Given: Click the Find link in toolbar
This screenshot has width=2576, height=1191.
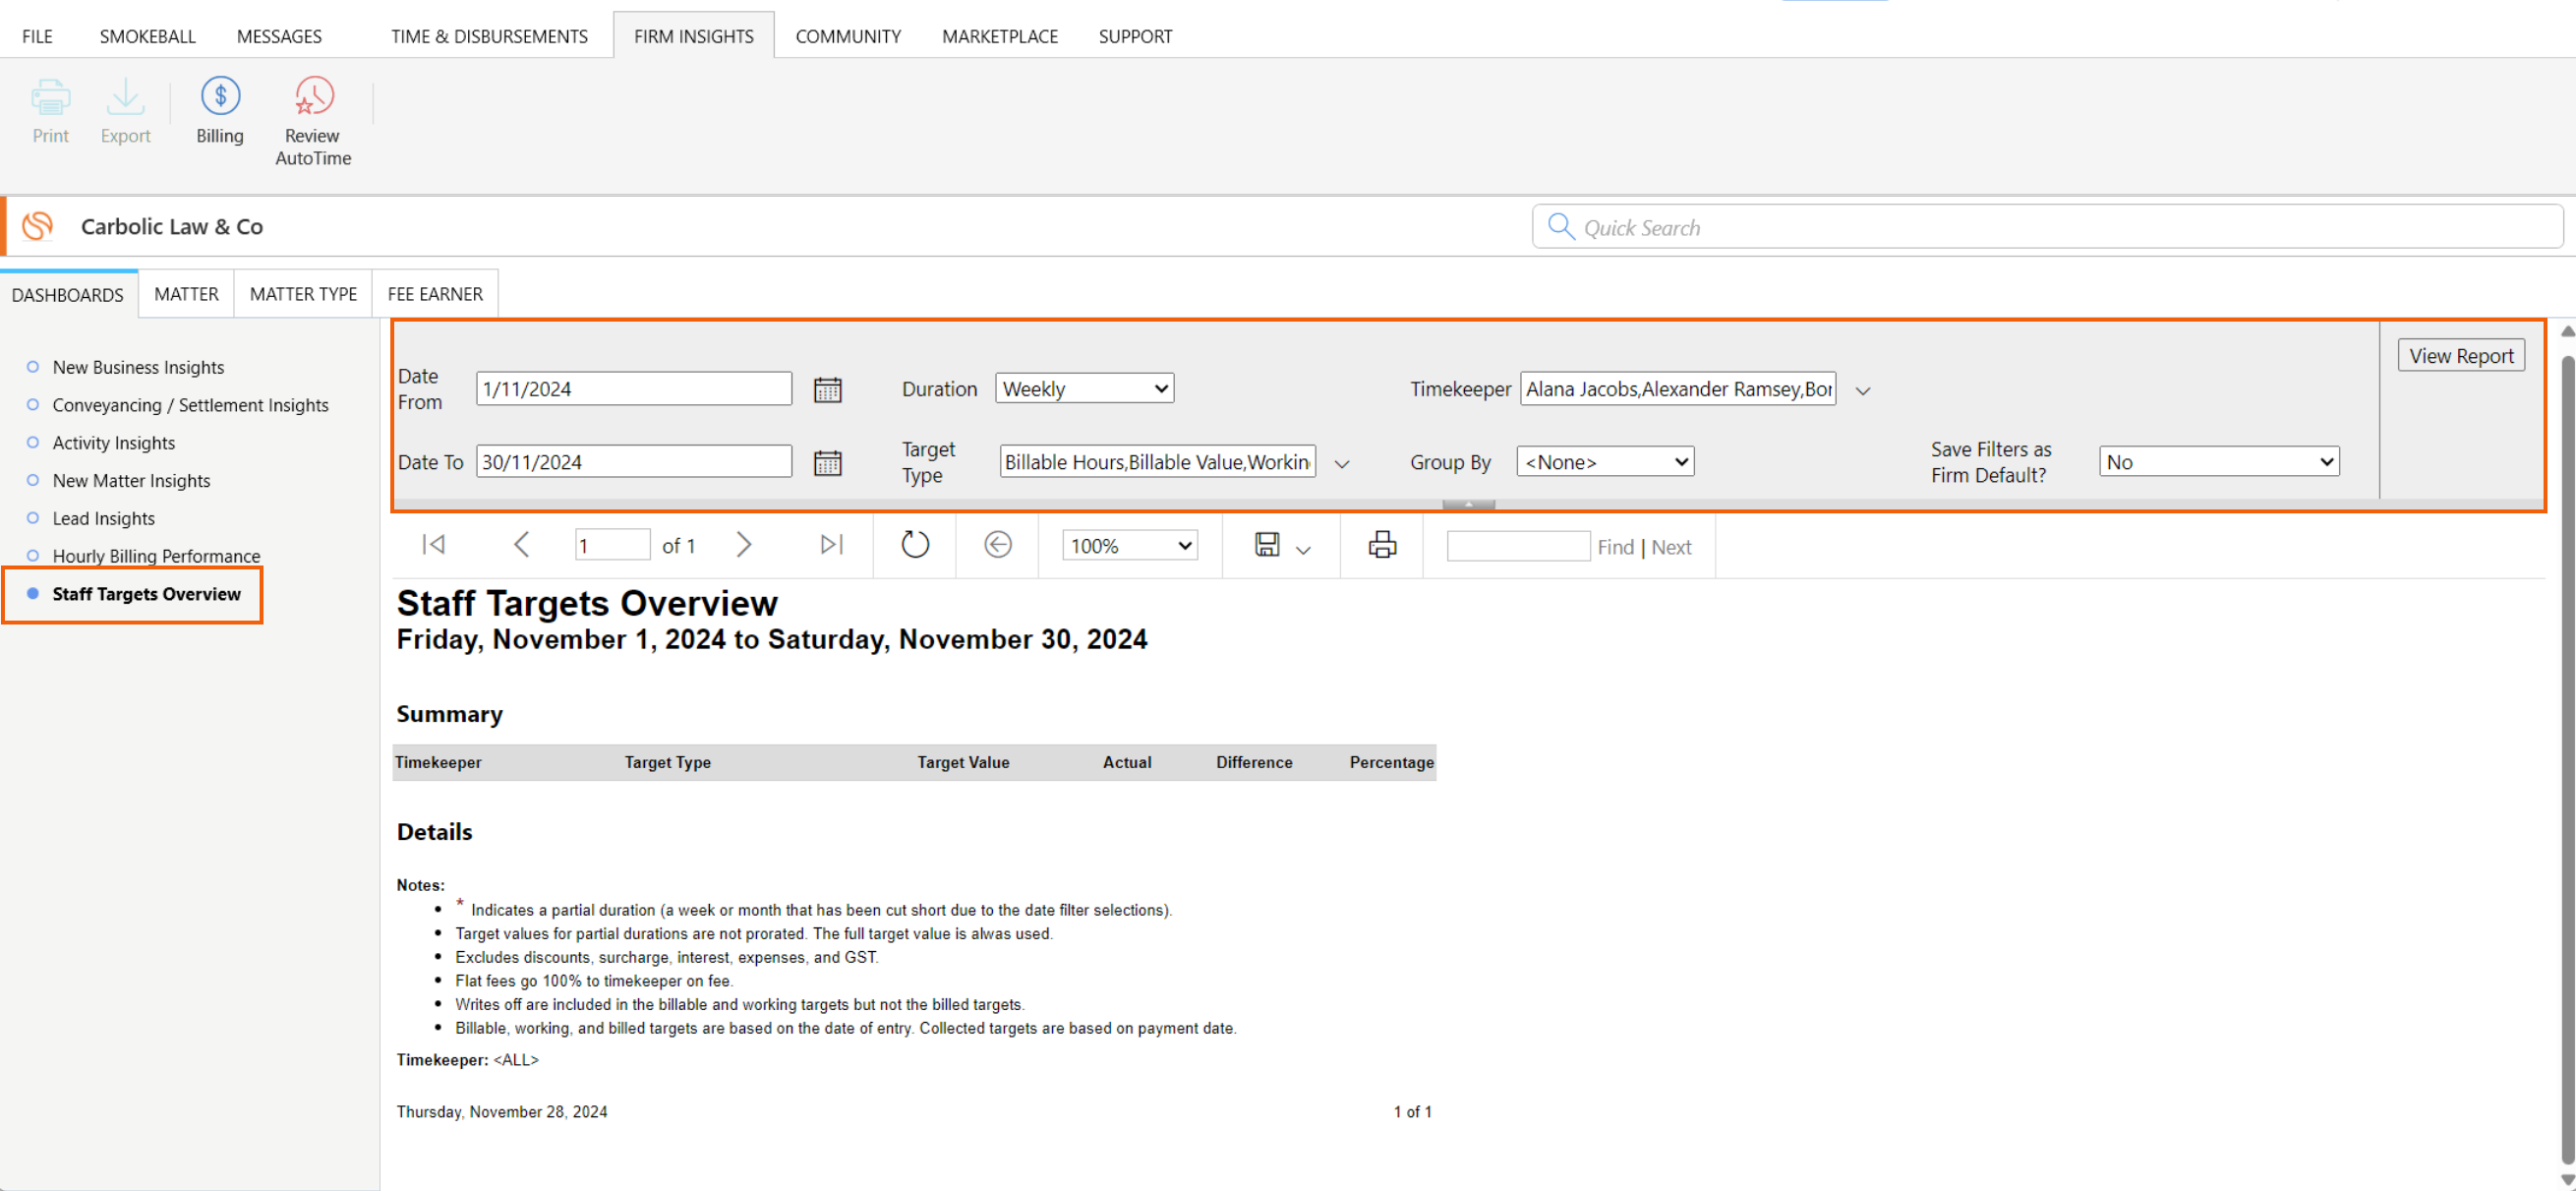Looking at the screenshot, I should click(1615, 547).
